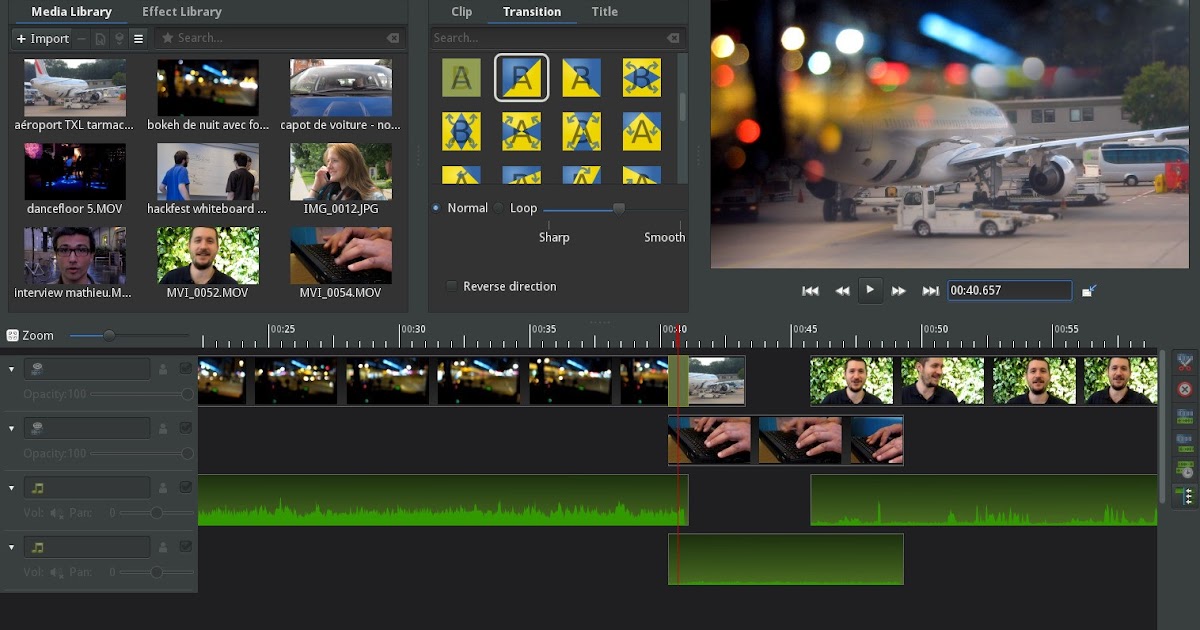Image resolution: width=1200 pixels, height=630 pixels.
Task: Select the Normal transition mode radio
Action: (x=436, y=208)
